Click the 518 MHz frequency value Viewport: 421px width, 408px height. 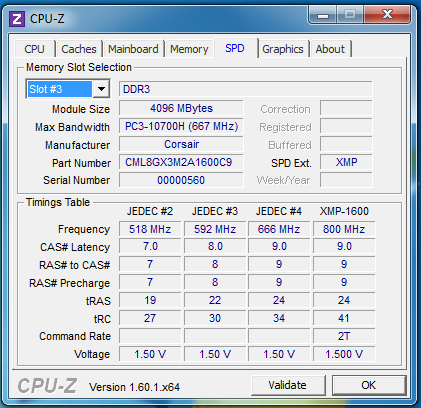click(x=150, y=229)
